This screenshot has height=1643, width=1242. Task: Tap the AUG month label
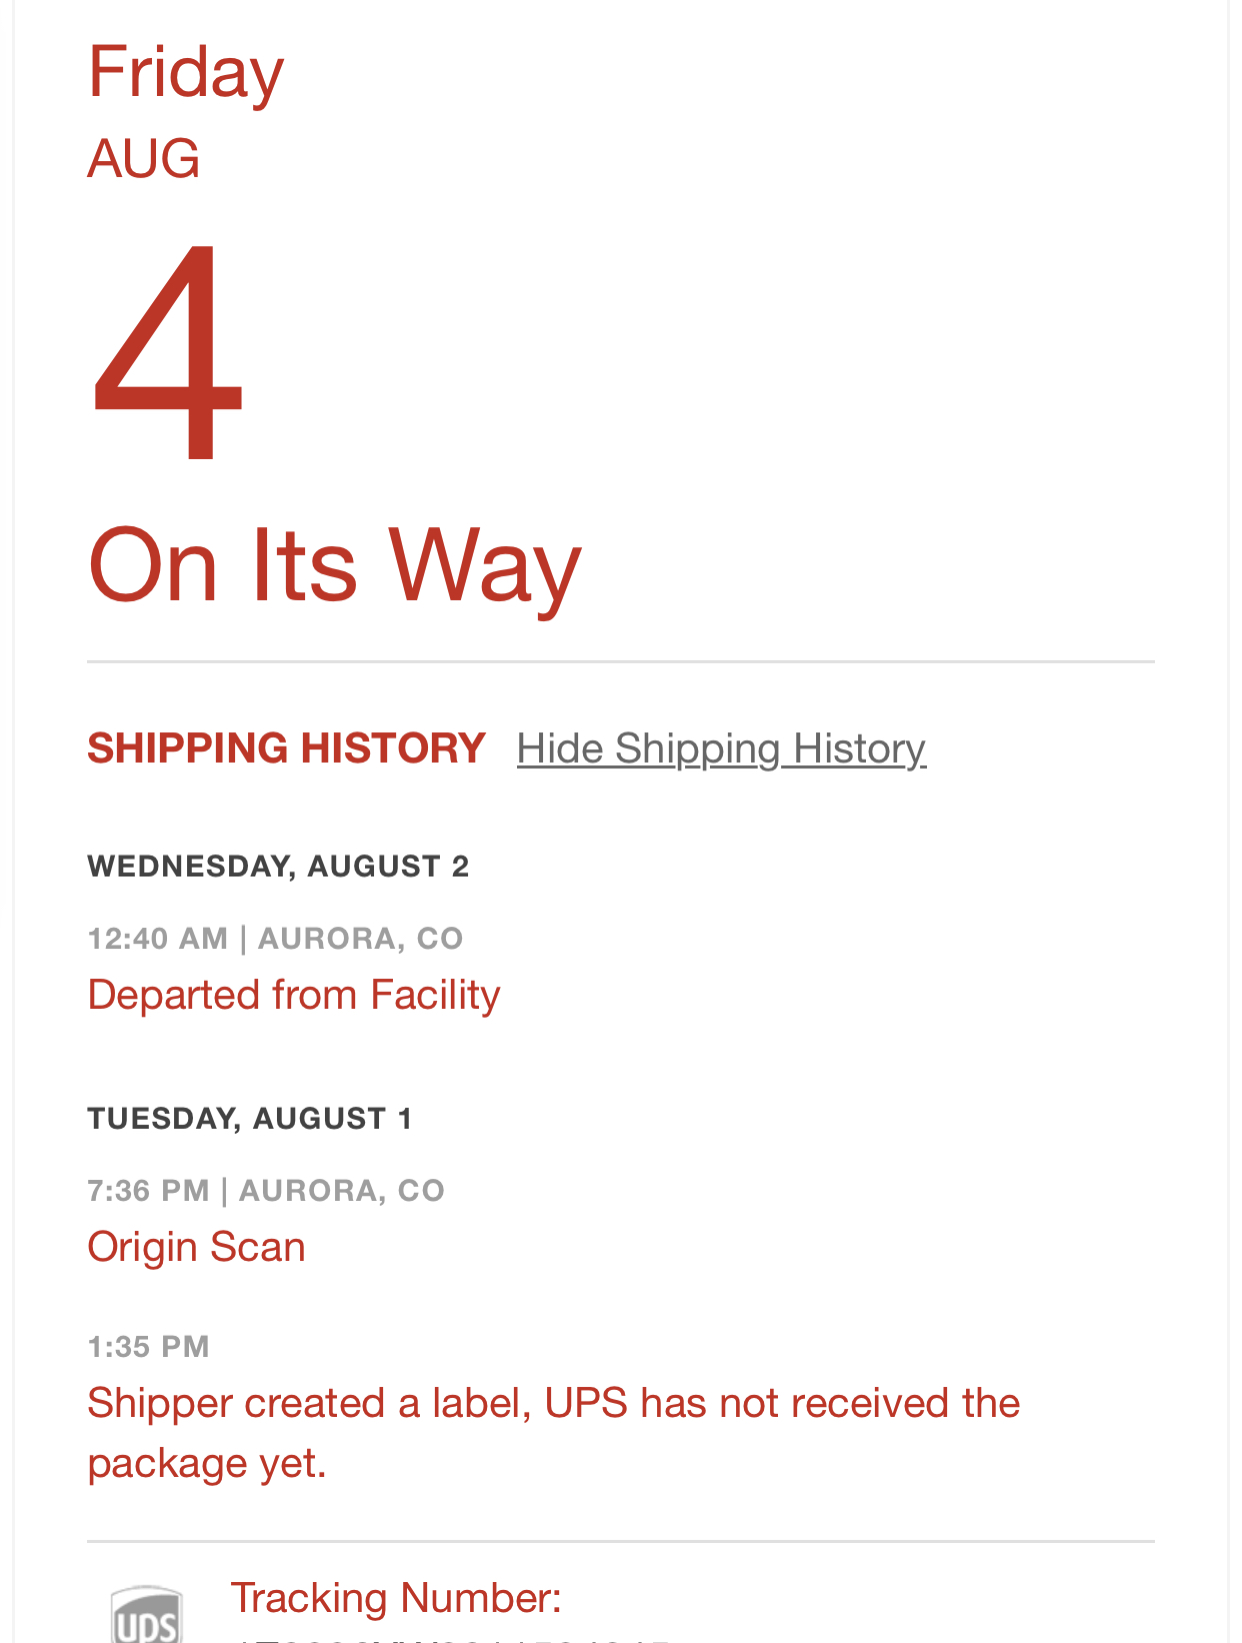coord(144,159)
